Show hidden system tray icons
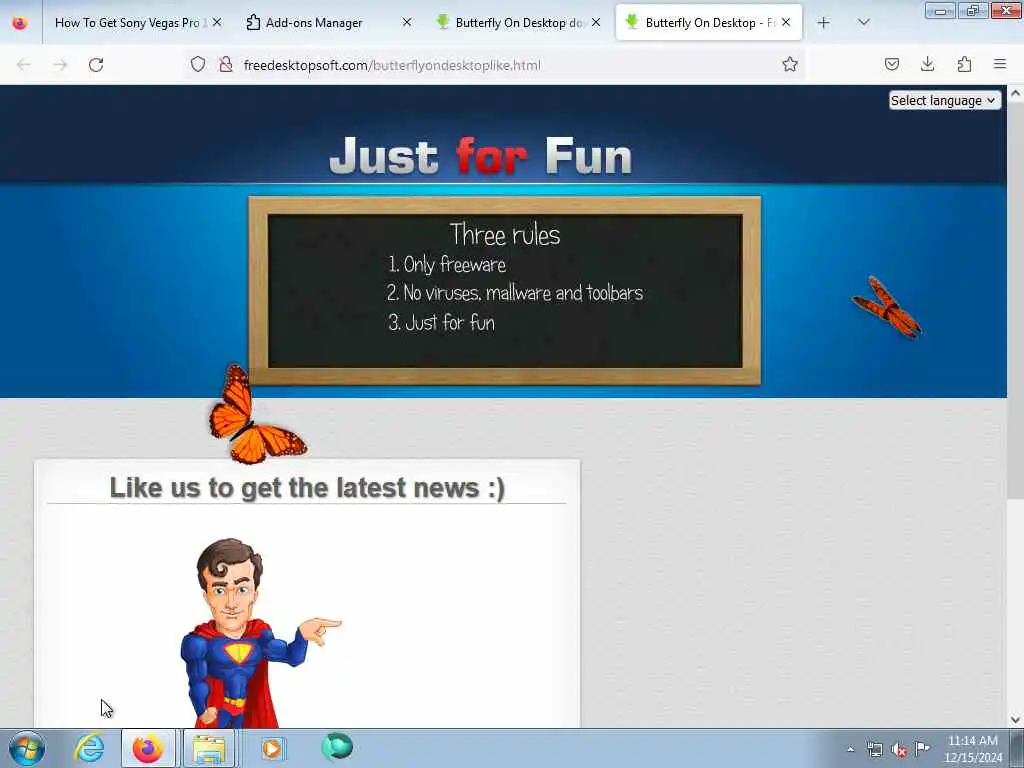This screenshot has height=768, width=1024. pos(850,750)
